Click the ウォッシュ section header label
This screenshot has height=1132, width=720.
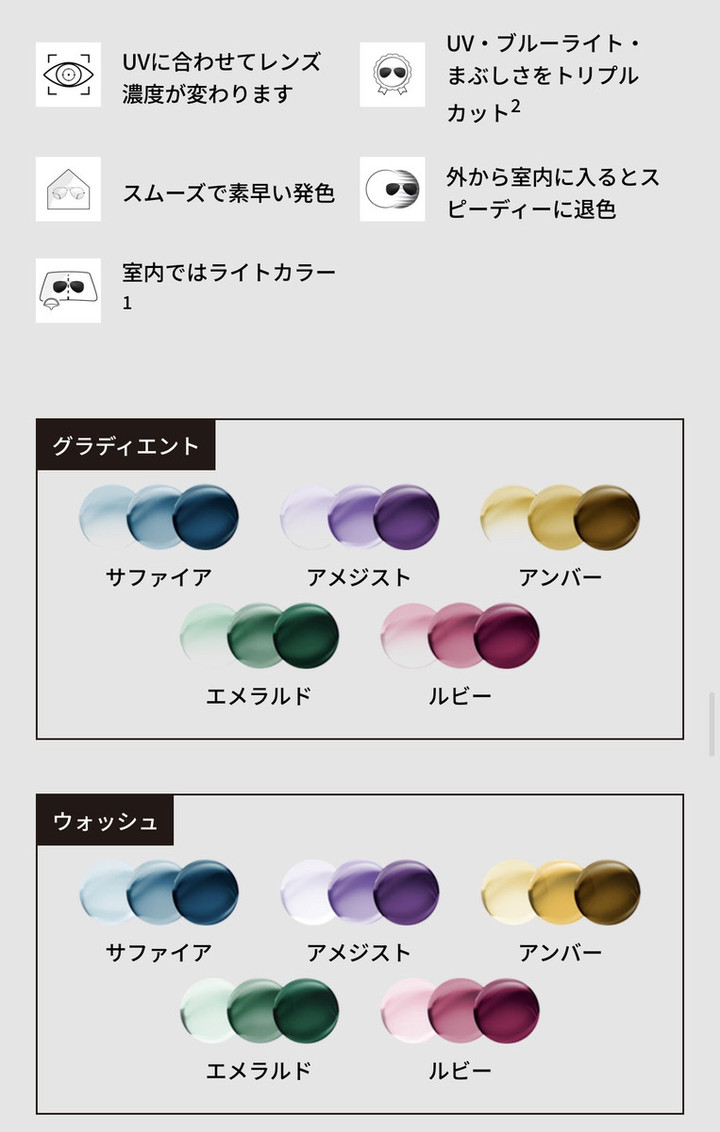tap(105, 822)
